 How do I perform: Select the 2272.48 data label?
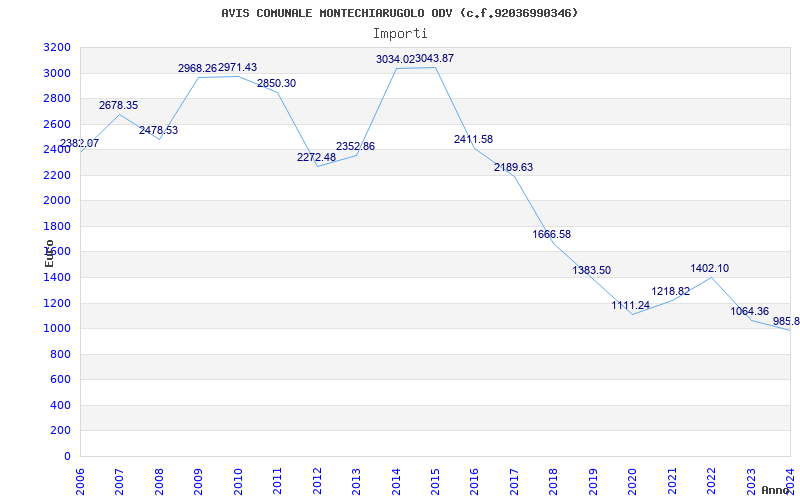[x=316, y=157]
